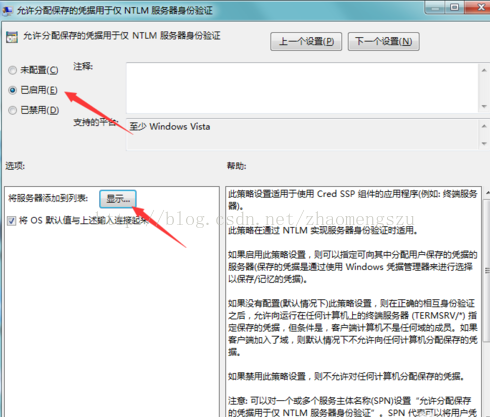Open the 显示... server list button
The width and height of the screenshot is (490, 417).
[118, 199]
